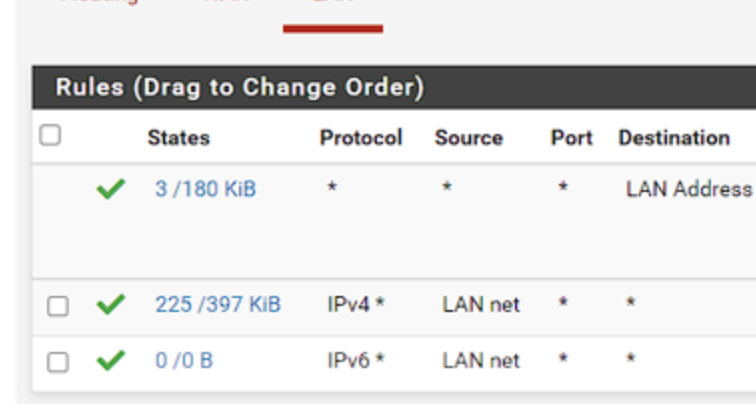Click the green checkmark on the IPv6 rule
Viewport: 756px width, 404px height.
[111, 361]
